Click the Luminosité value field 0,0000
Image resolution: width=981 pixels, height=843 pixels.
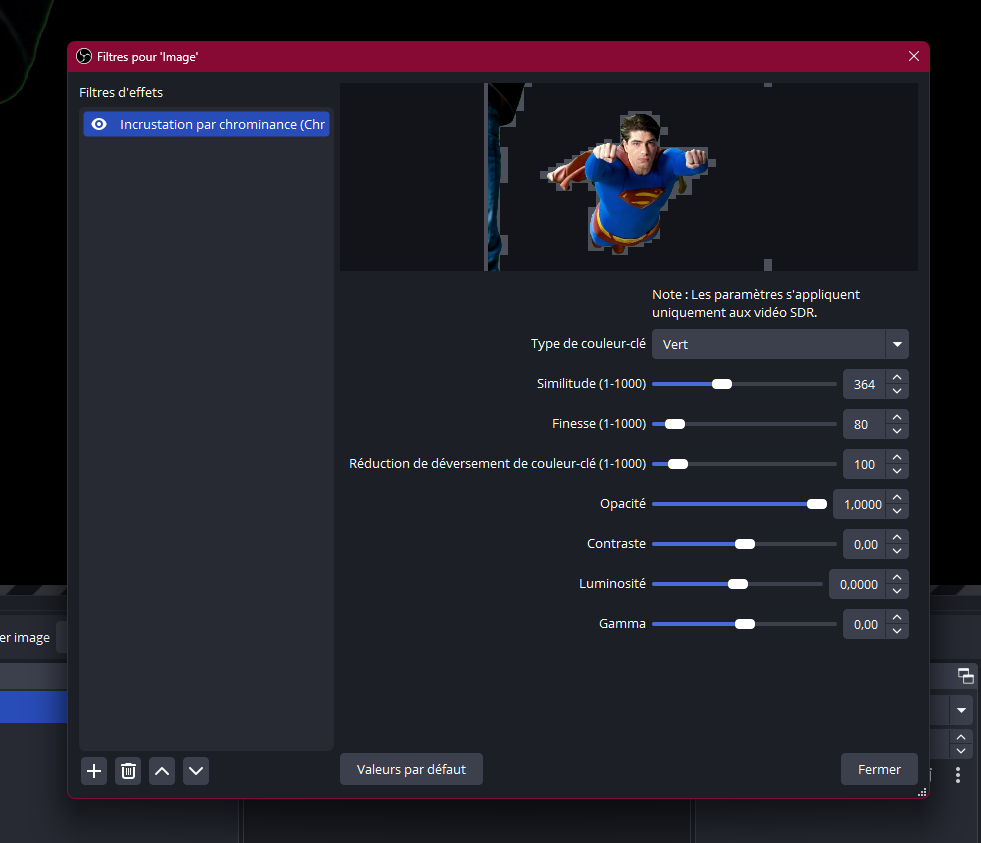coord(858,585)
